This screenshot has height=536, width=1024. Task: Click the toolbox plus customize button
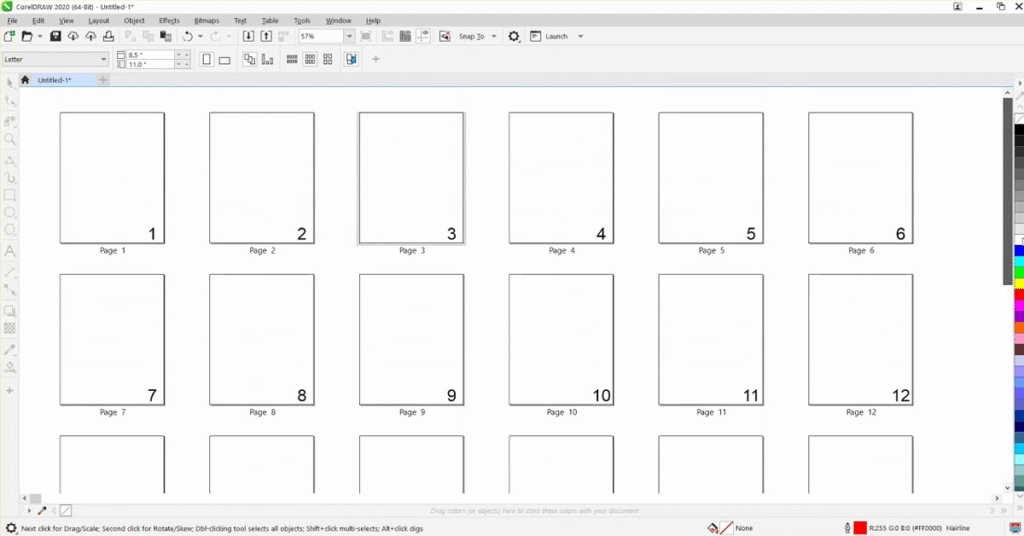click(x=10, y=390)
